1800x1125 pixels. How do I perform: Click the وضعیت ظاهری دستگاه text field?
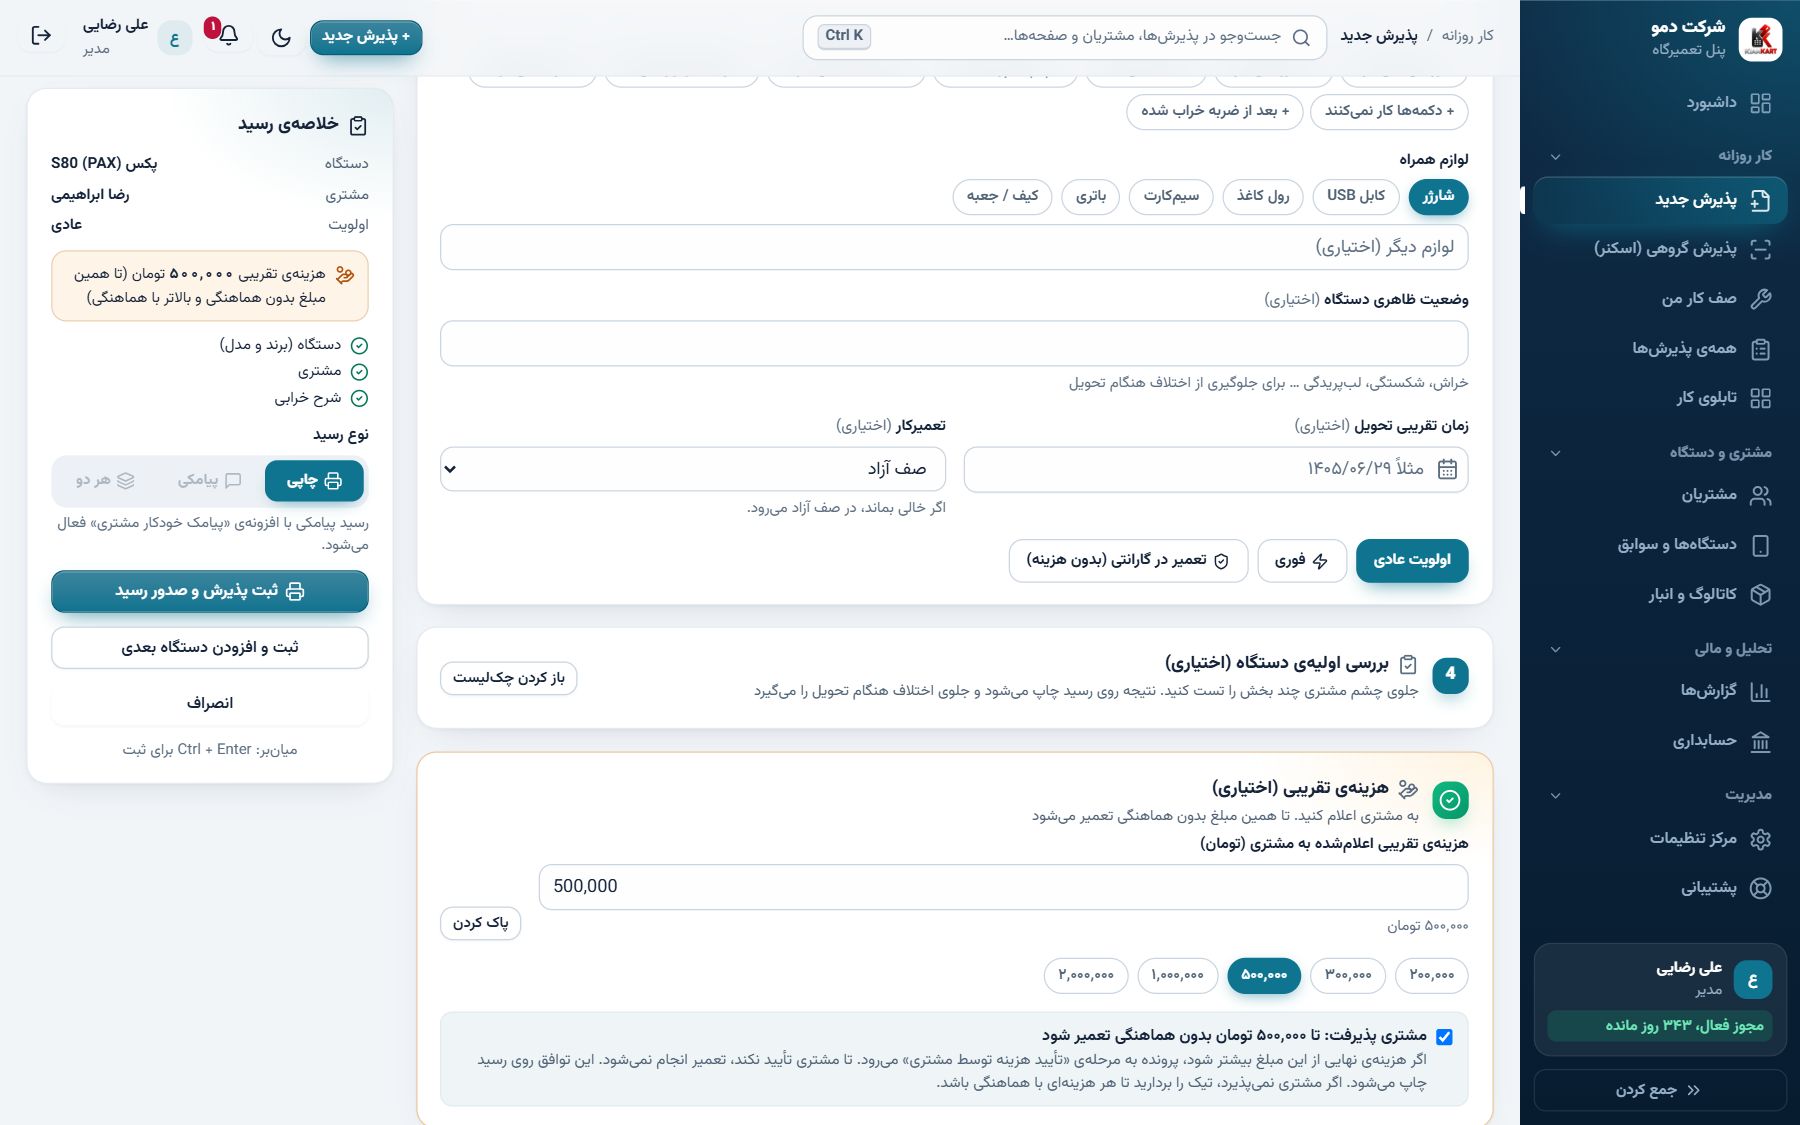[954, 343]
